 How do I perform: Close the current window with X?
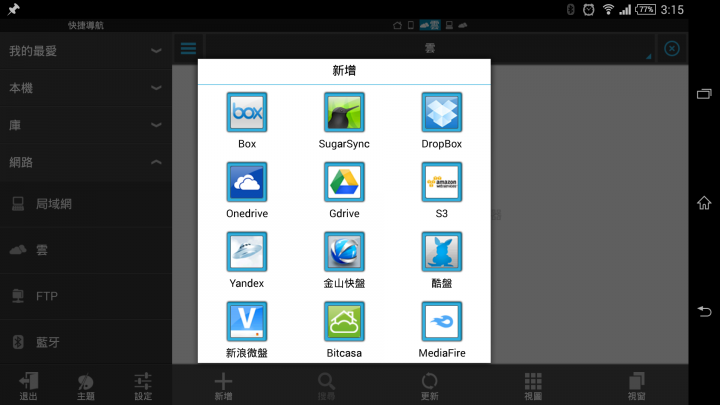(x=671, y=48)
